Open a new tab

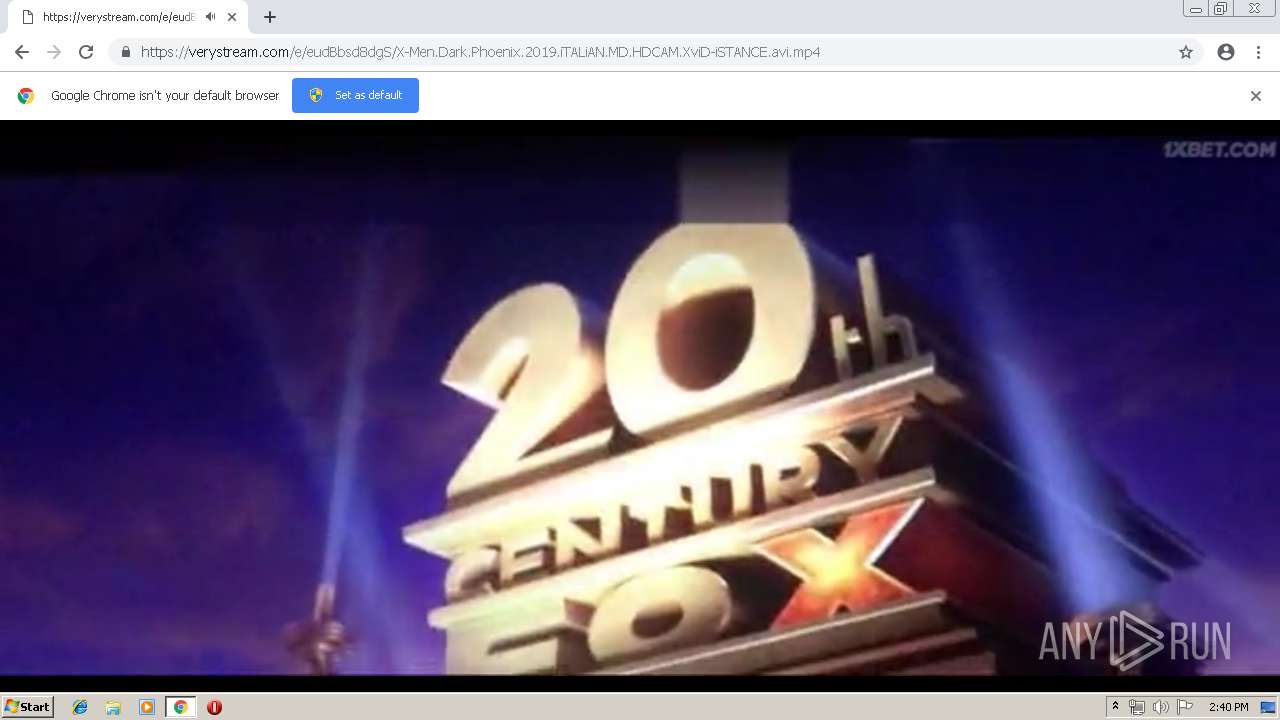(x=270, y=17)
